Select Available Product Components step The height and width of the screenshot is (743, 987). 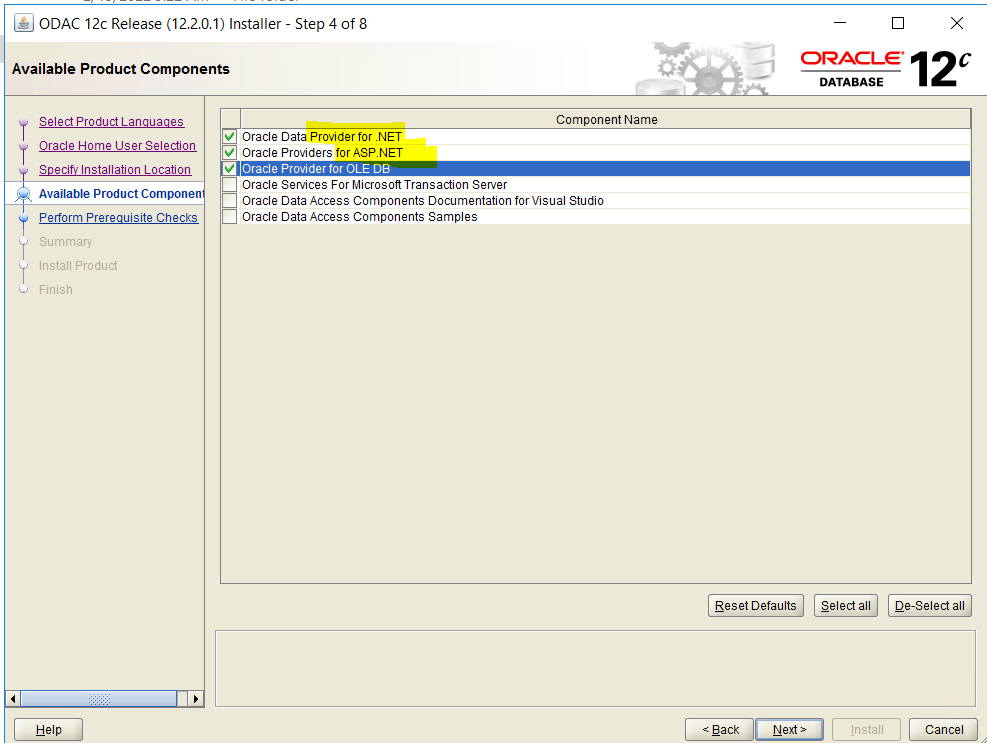[121, 193]
